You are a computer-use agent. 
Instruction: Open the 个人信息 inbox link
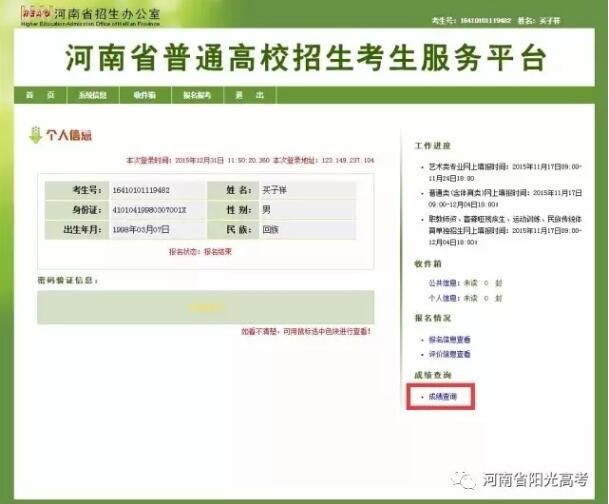pyautogui.click(x=444, y=298)
